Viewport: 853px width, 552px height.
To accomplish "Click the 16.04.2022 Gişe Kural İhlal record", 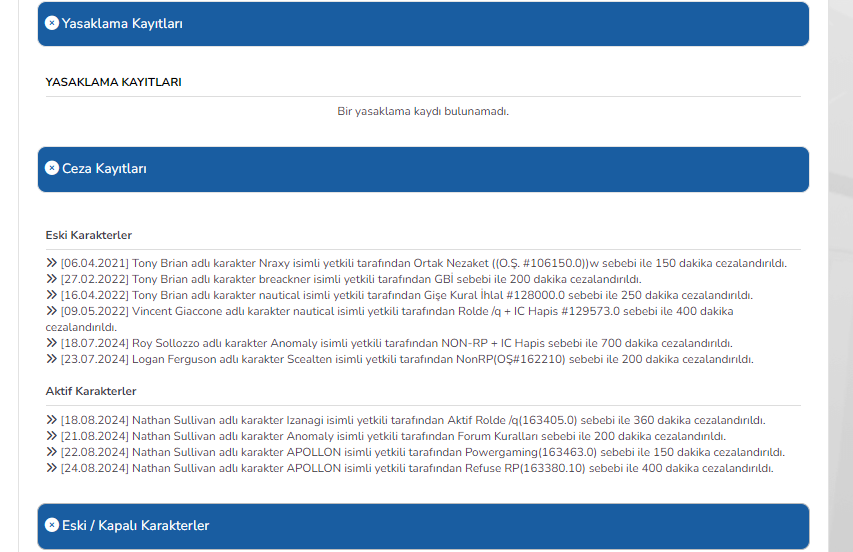I will (x=406, y=295).
